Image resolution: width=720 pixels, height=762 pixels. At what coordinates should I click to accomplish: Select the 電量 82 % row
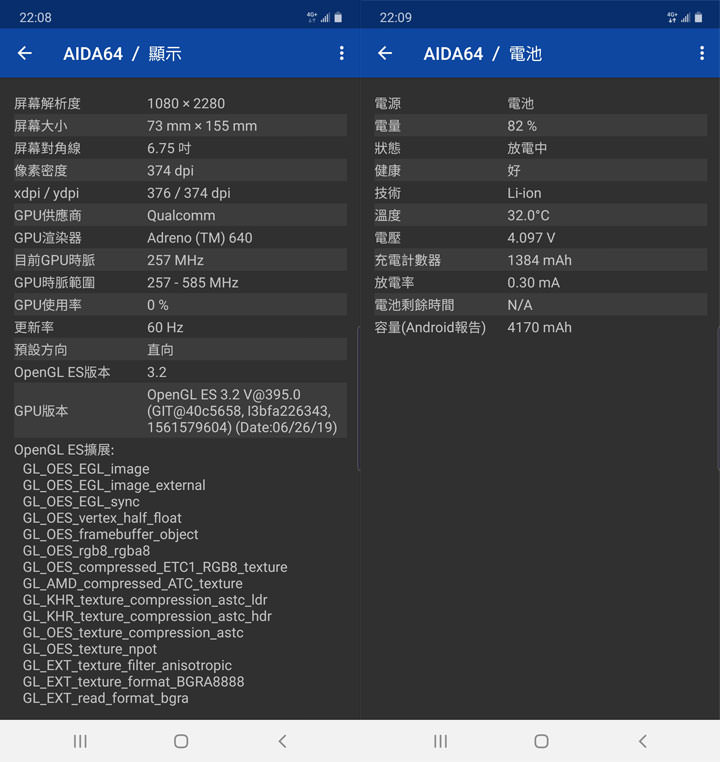point(540,125)
